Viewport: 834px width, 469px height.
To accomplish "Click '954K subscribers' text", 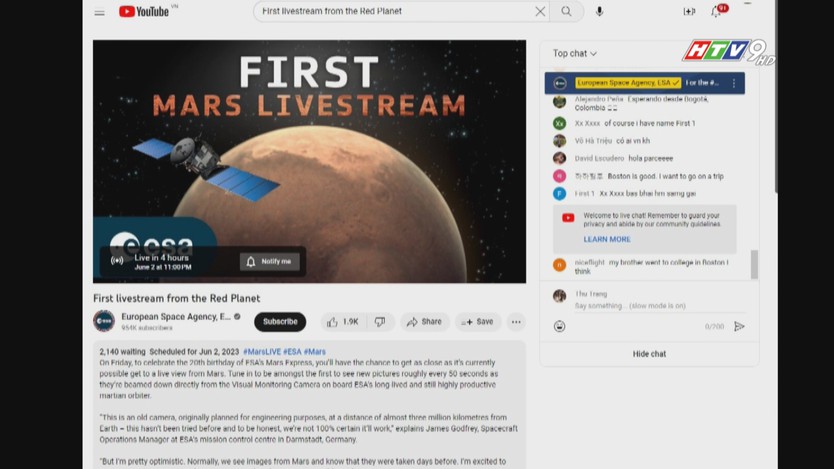I will click(x=147, y=328).
